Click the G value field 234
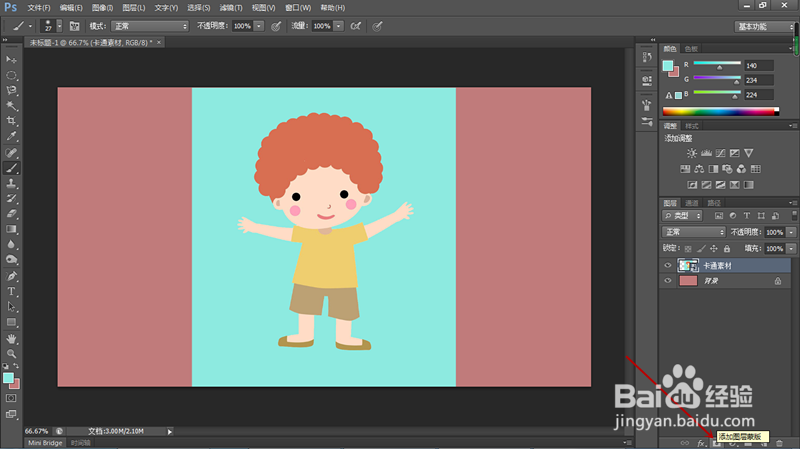The height and width of the screenshot is (449, 800). [x=759, y=80]
